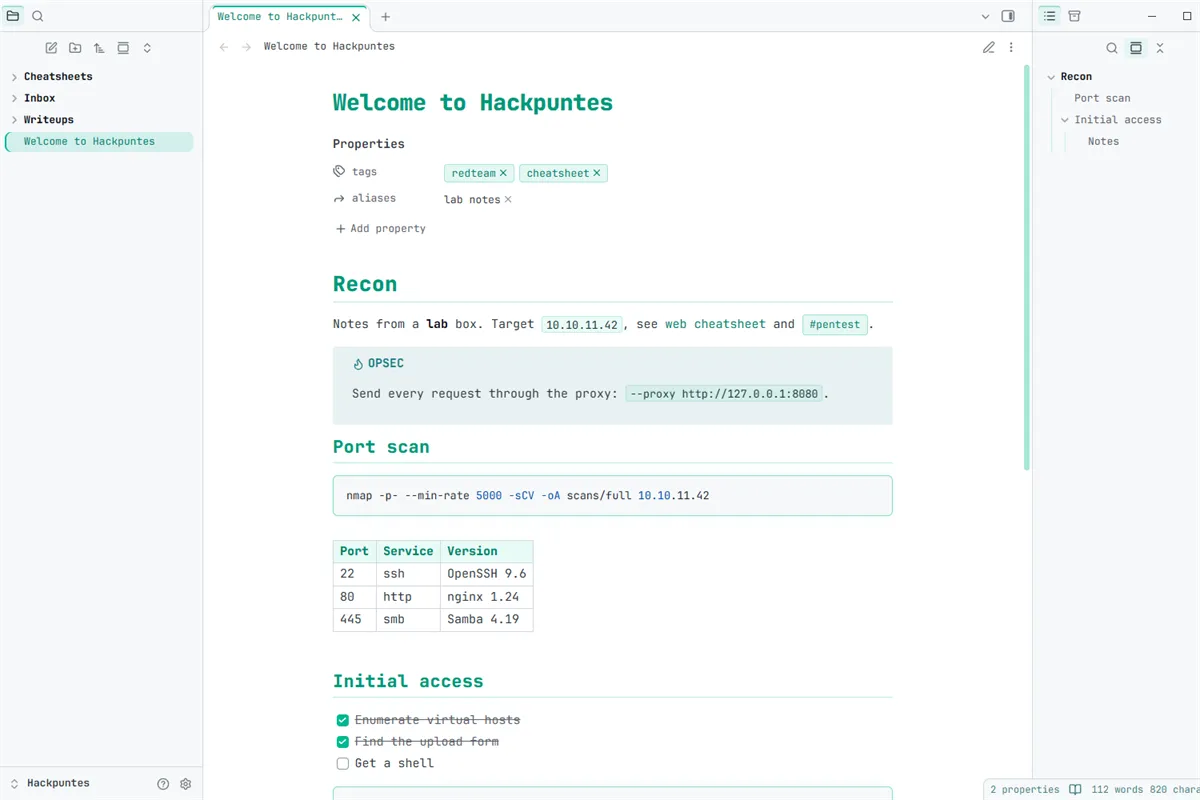This screenshot has width=1200, height=800.
Task: Remove the lab notes alias
Action: pyautogui.click(x=508, y=199)
